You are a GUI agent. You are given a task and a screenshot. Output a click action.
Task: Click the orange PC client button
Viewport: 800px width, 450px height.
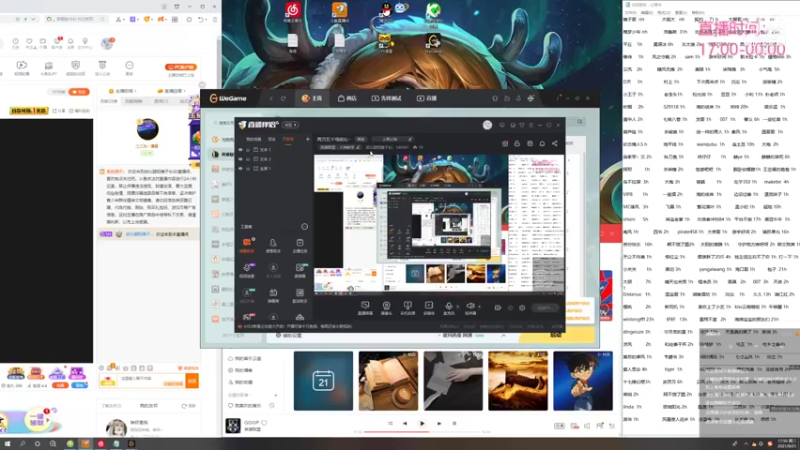(x=181, y=67)
